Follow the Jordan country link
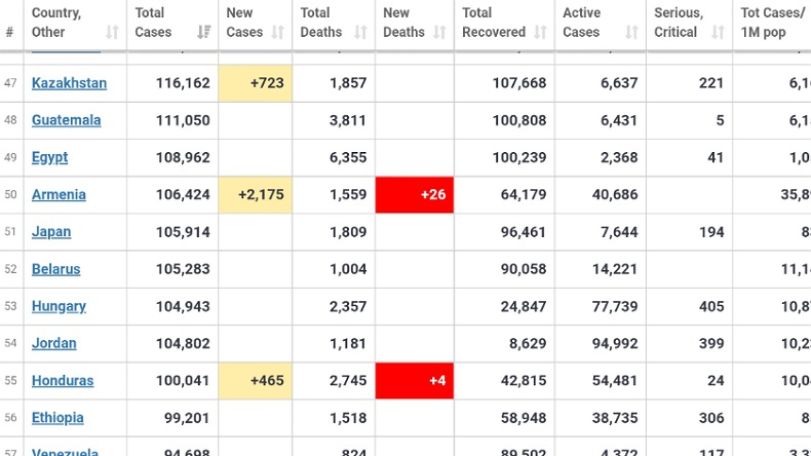This screenshot has width=811, height=456. point(54,344)
